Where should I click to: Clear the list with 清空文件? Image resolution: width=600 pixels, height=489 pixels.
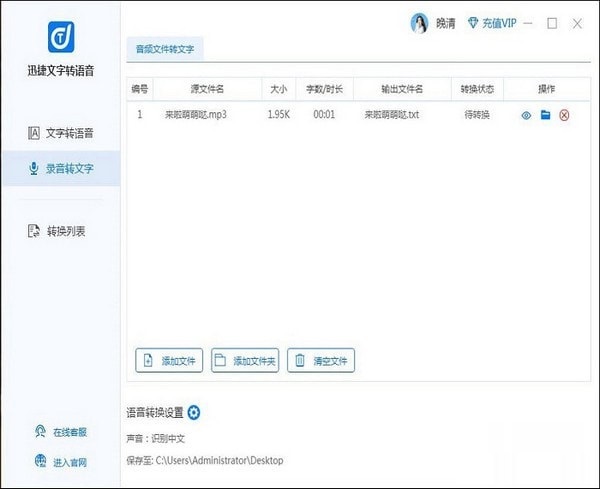point(321,360)
